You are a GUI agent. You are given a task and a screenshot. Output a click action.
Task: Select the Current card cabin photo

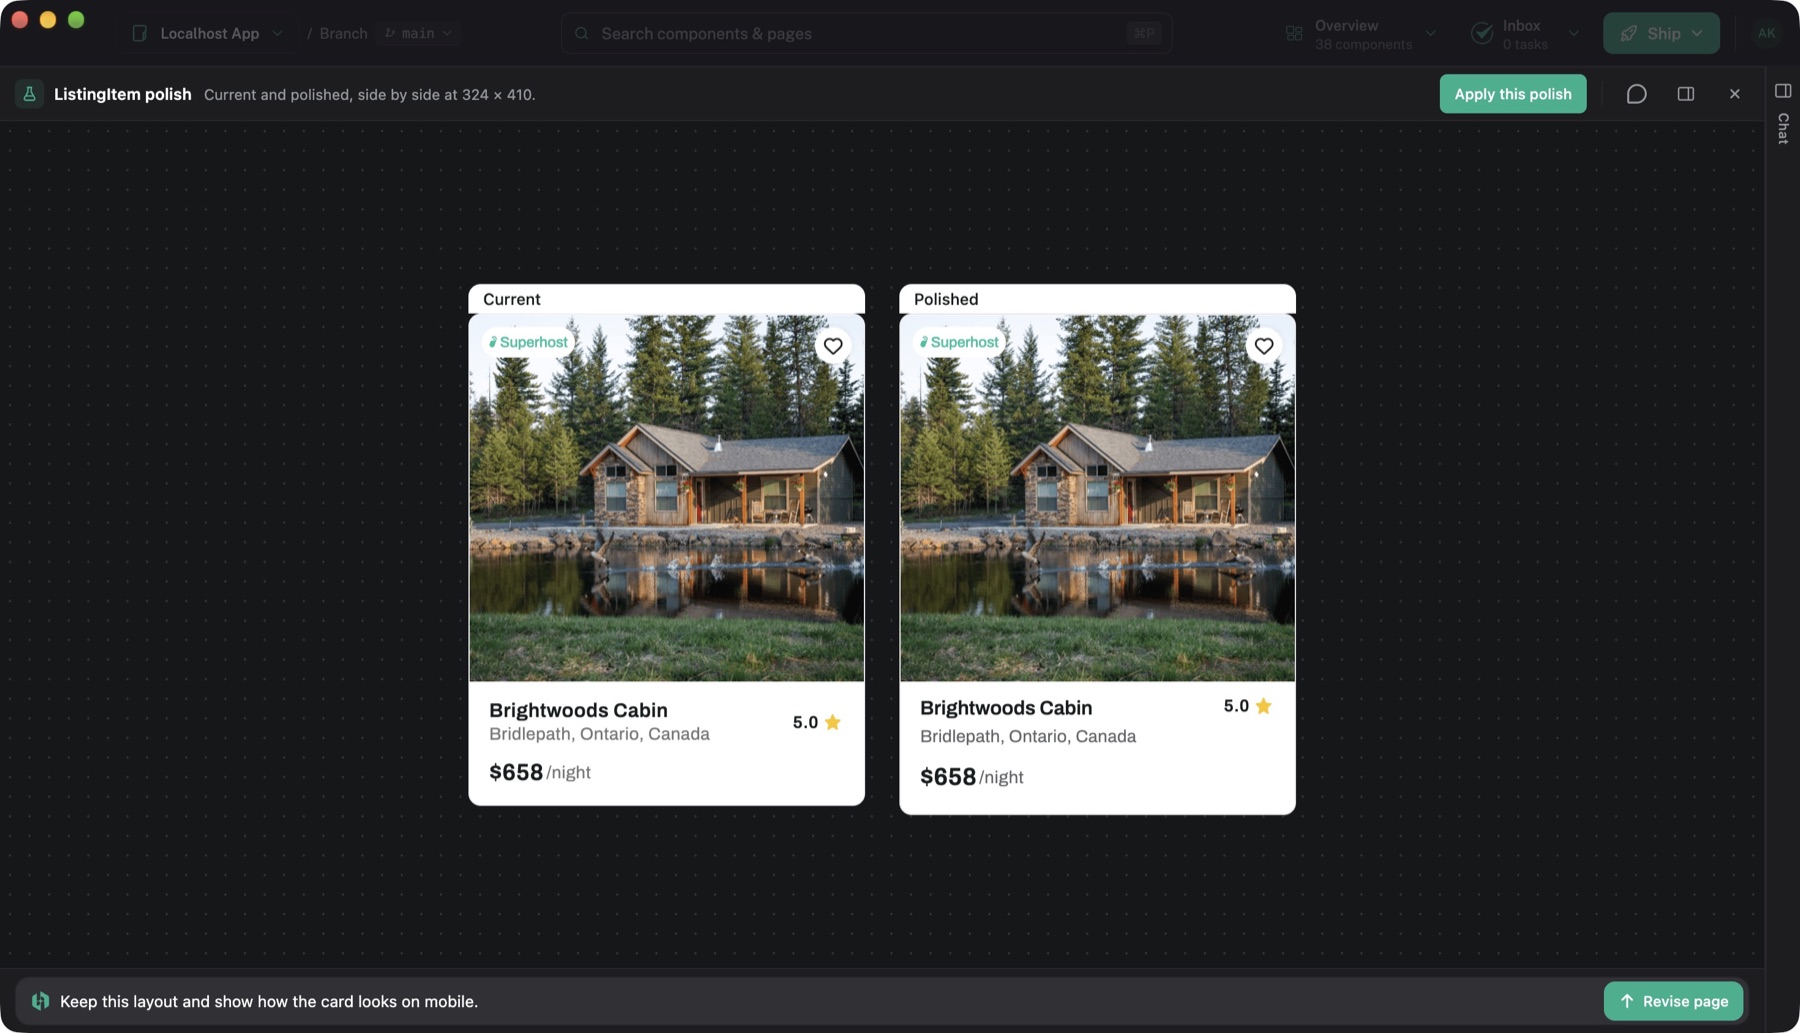(x=667, y=498)
